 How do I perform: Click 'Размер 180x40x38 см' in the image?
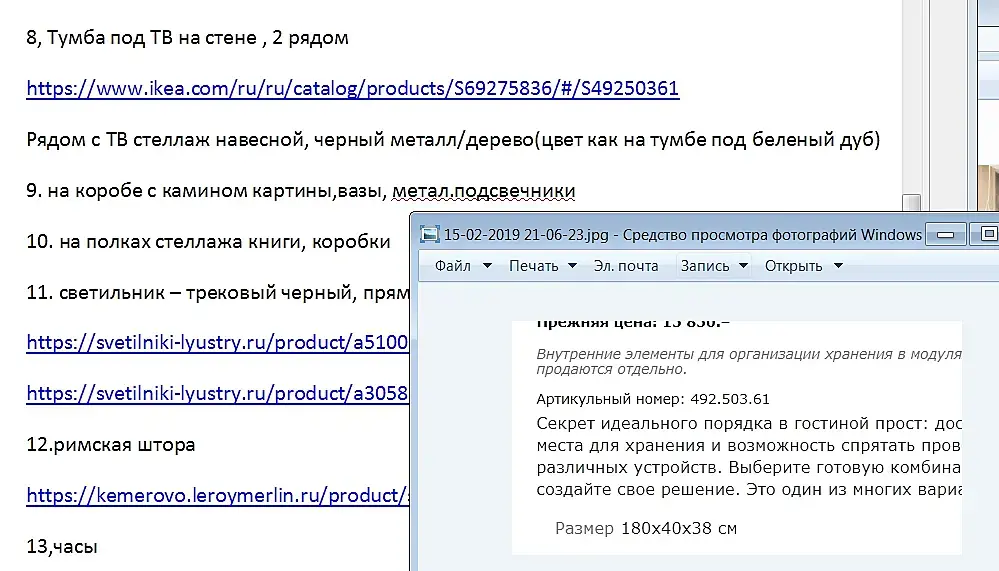646,528
